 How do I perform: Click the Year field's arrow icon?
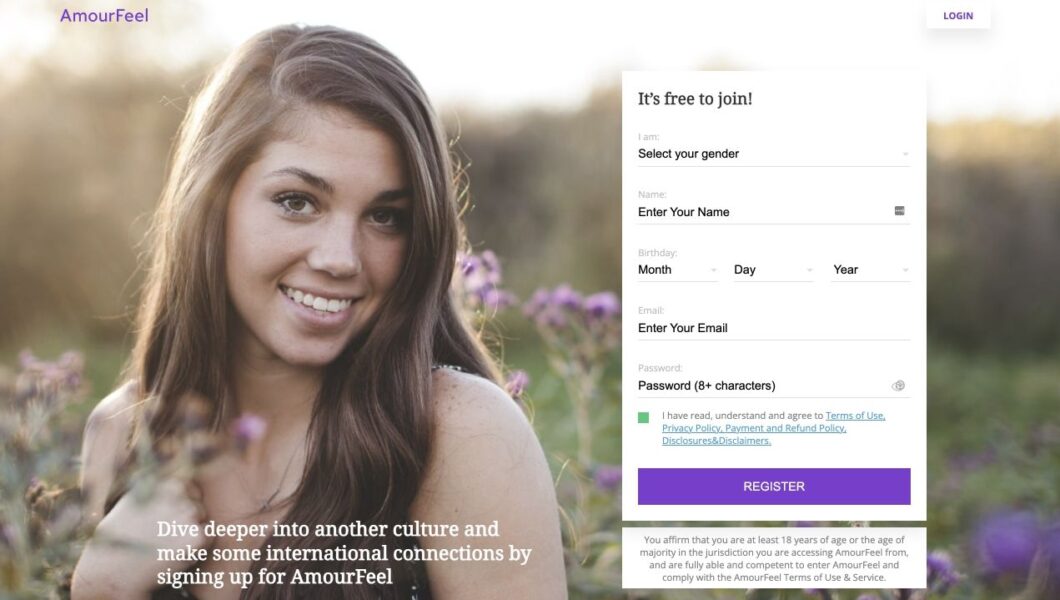point(905,270)
